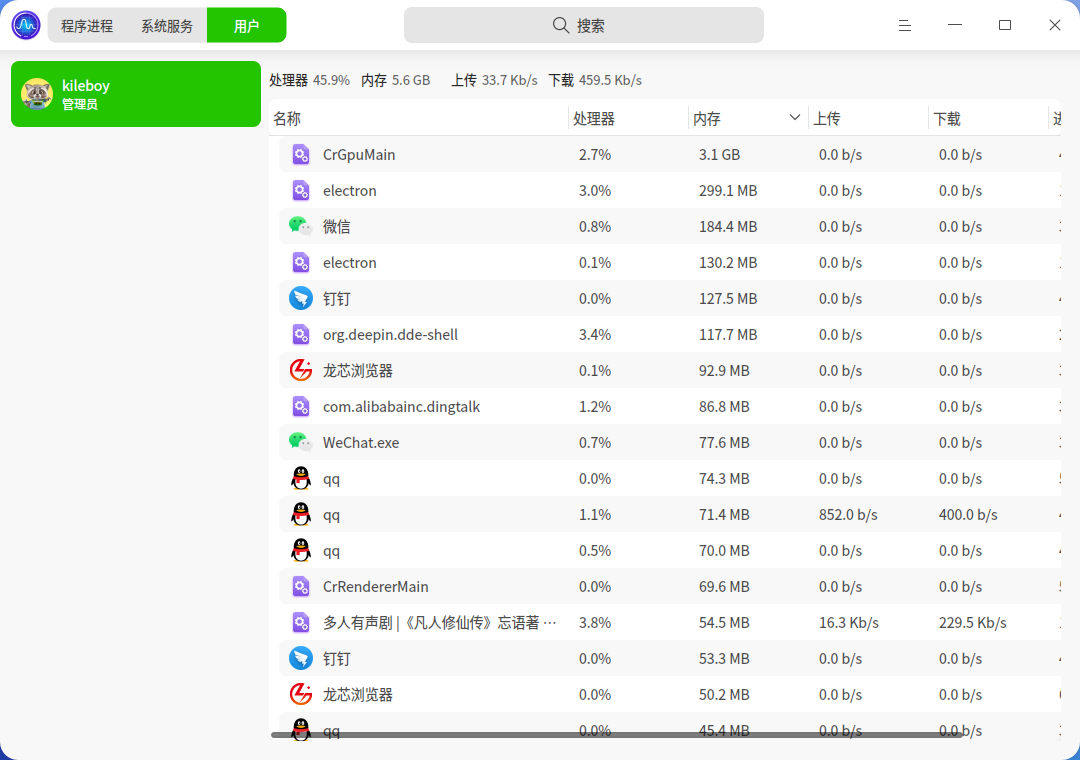Click the 上传 33.7 Kb/s summary text
The image size is (1080, 760).
coord(494,80)
